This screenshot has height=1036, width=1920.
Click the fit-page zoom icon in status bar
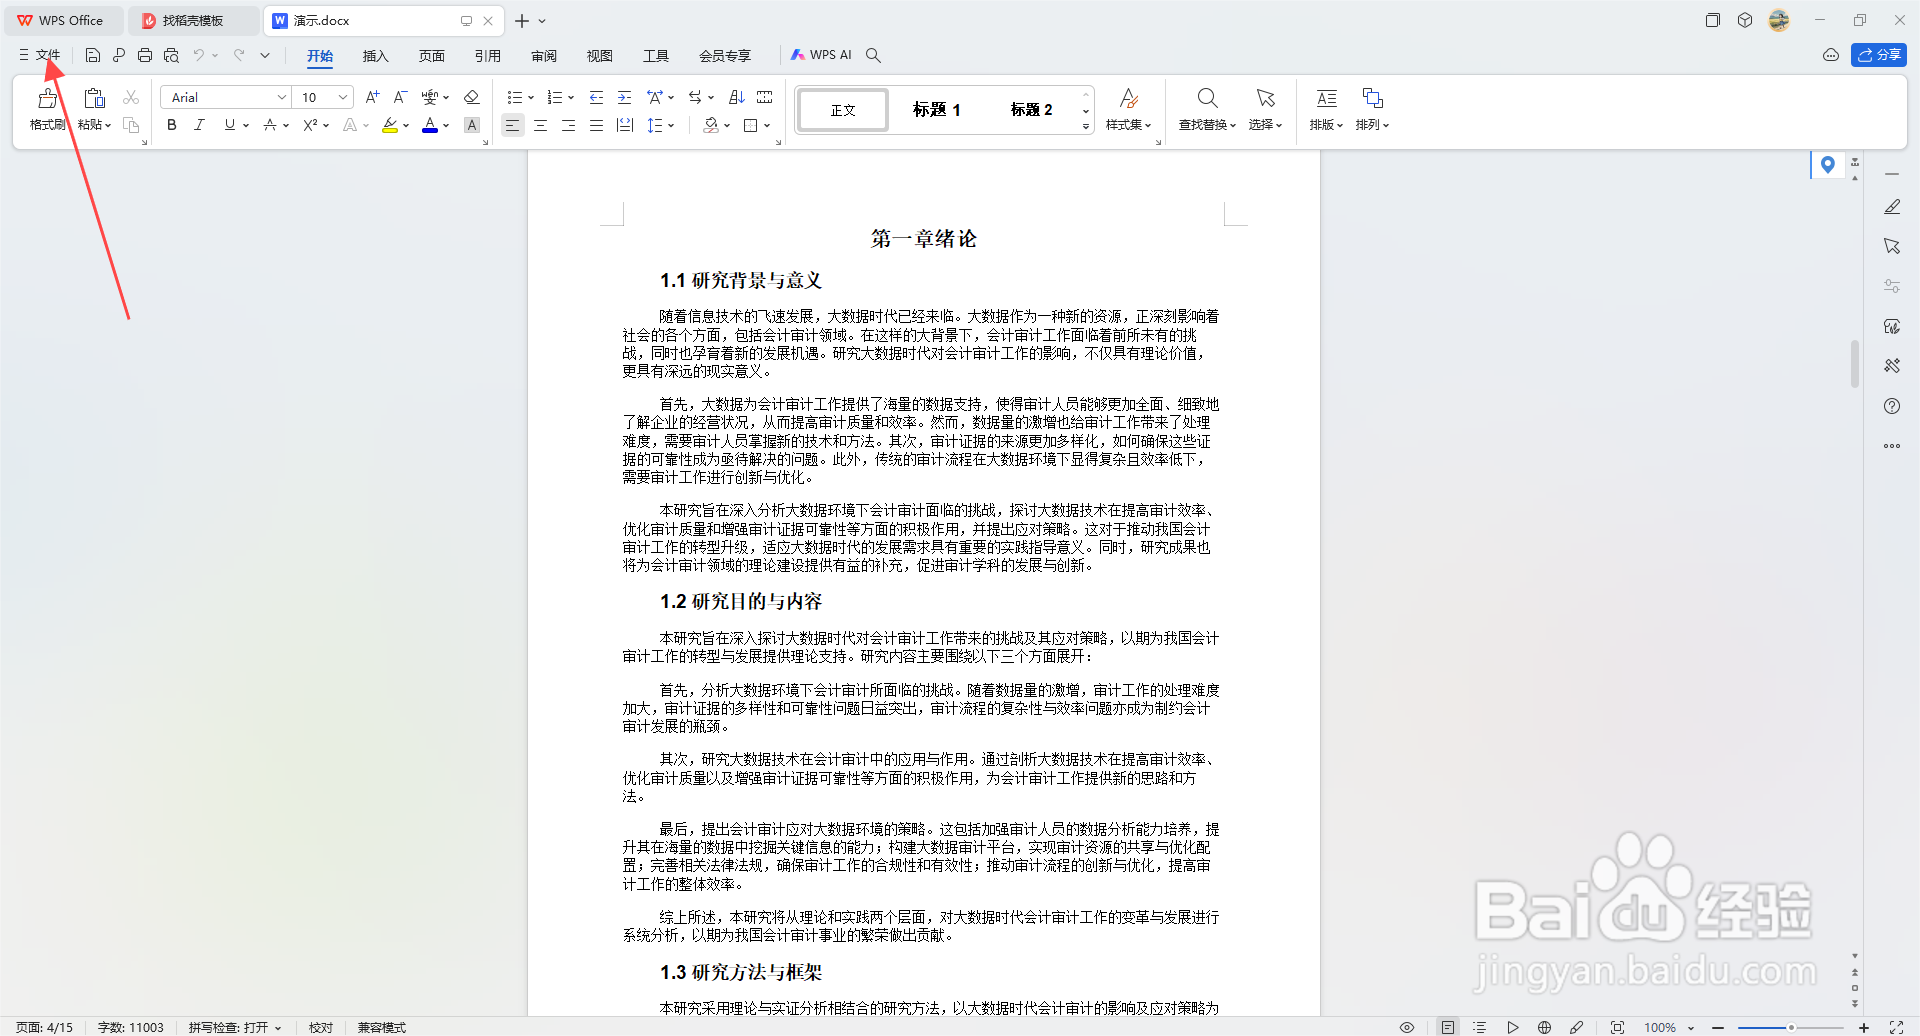coord(1617,1027)
